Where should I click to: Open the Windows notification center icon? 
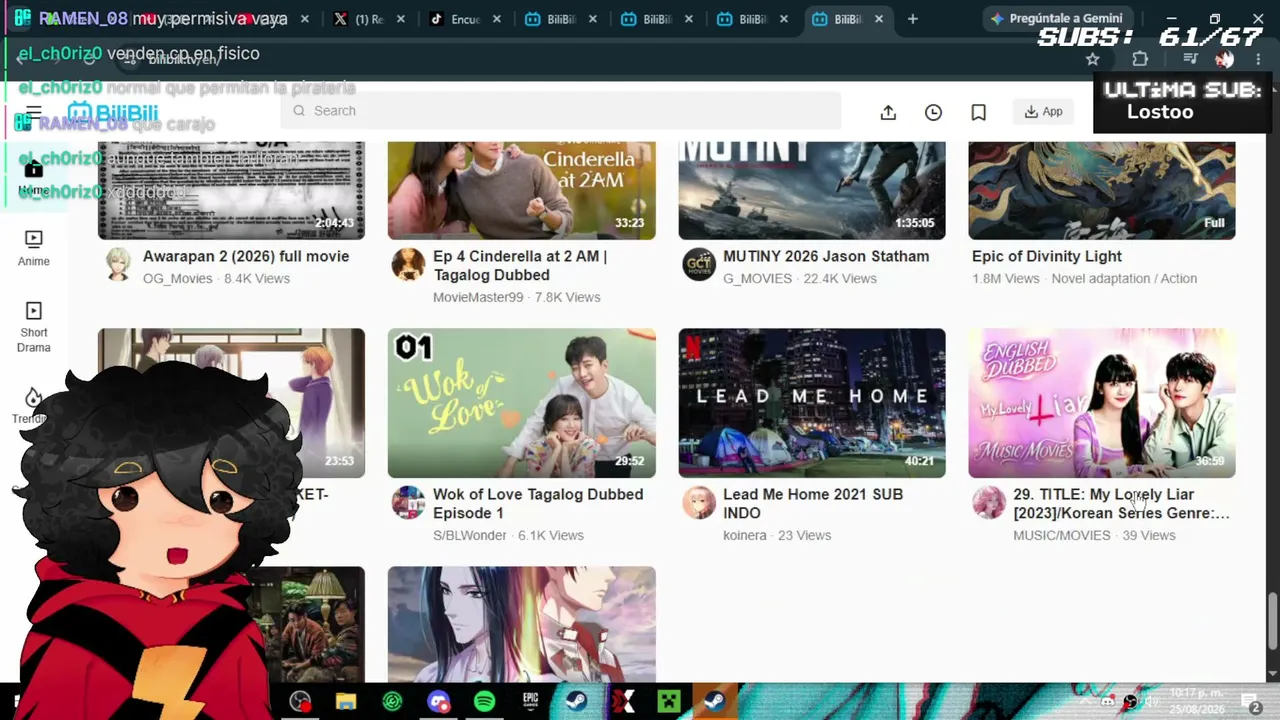pos(1250,702)
